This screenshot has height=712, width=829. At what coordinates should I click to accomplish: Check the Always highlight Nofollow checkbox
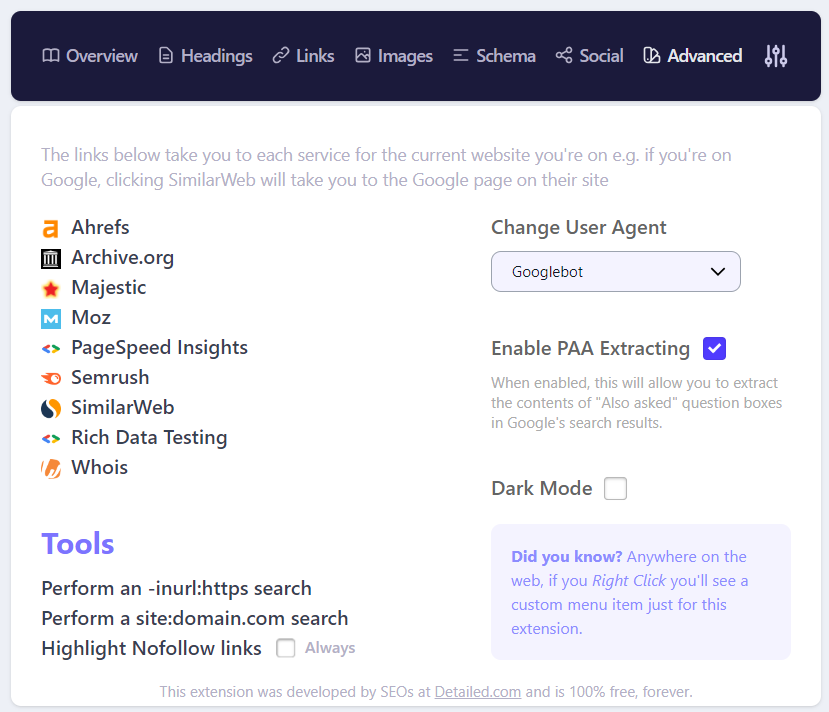(x=286, y=648)
